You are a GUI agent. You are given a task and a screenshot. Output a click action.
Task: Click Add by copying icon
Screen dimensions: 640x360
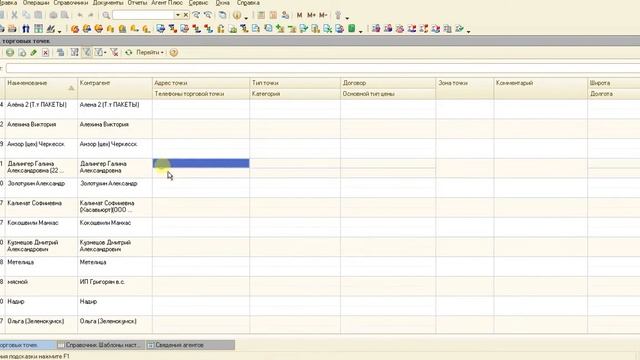tap(22, 53)
